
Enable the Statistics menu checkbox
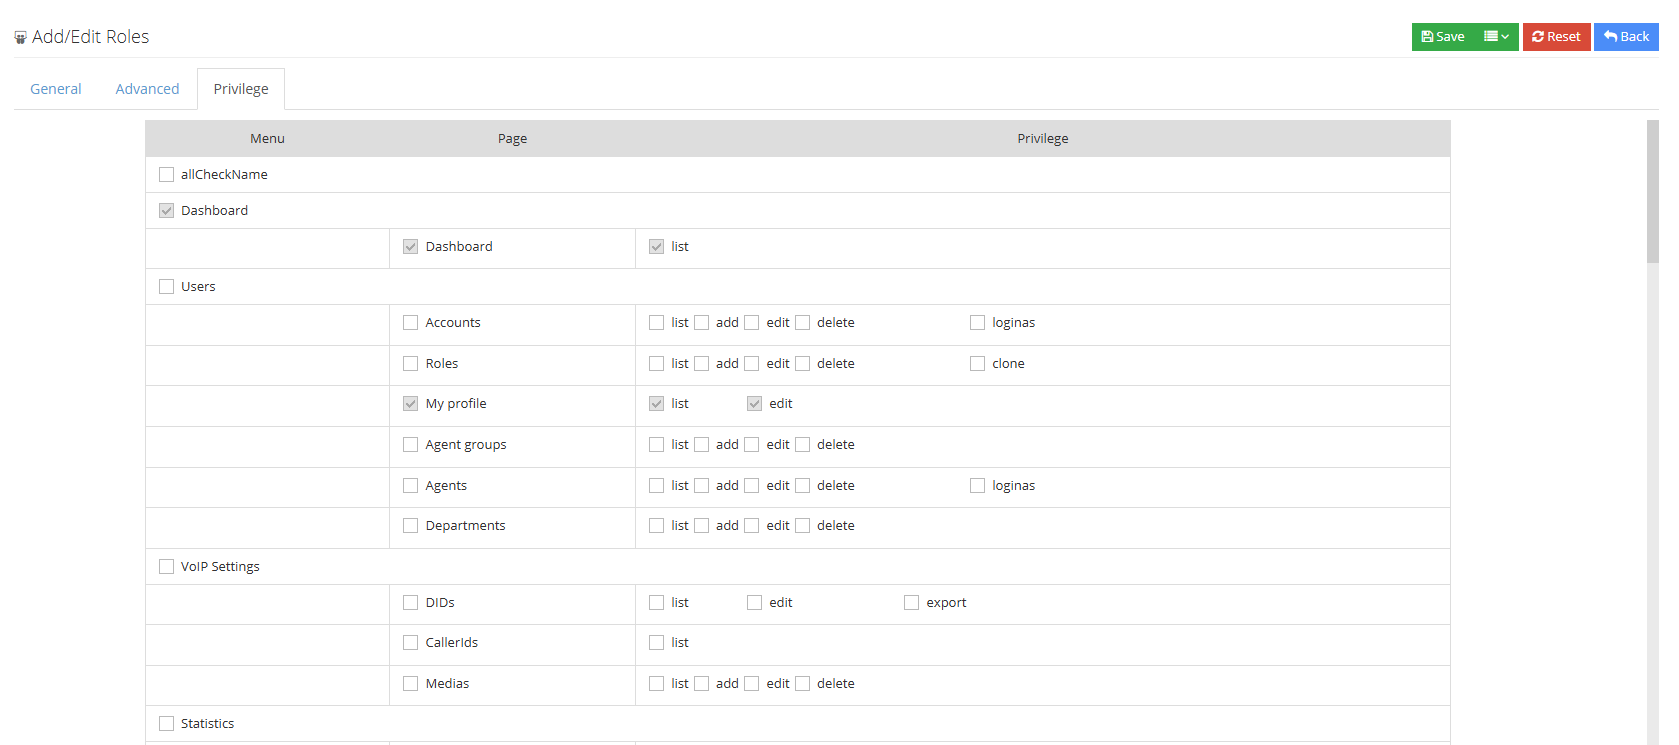pos(166,724)
